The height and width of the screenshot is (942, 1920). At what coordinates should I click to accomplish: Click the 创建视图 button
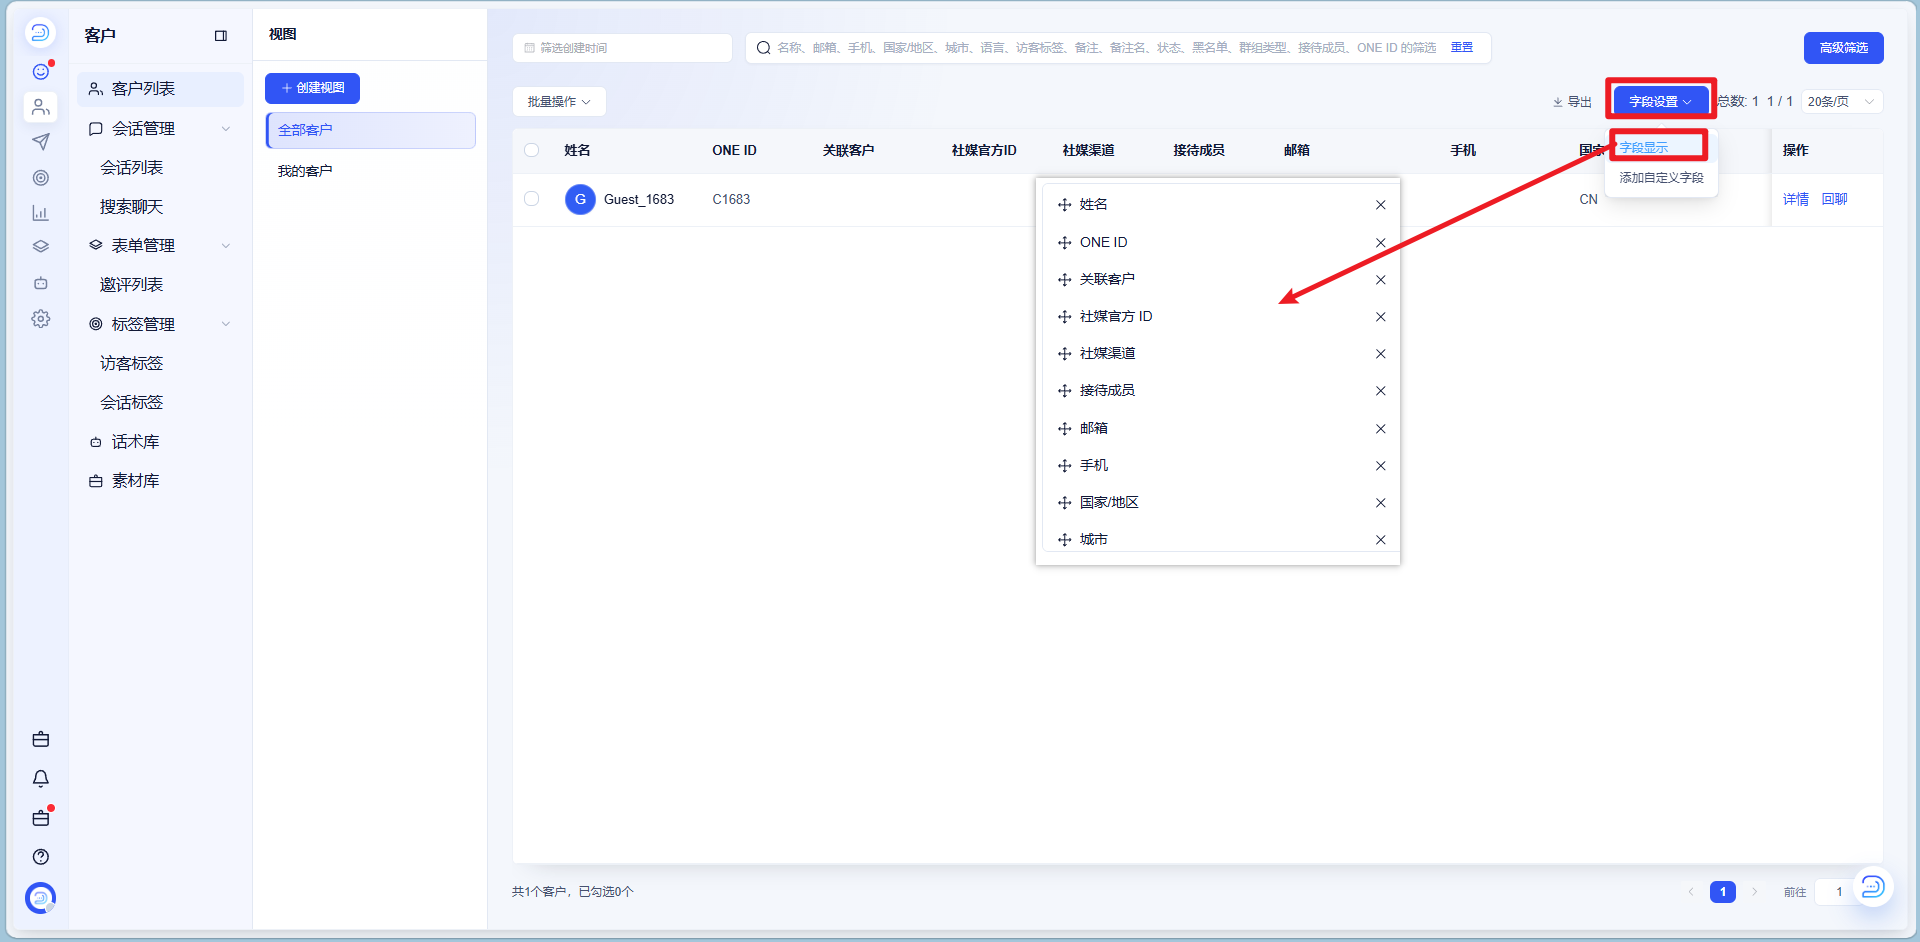pyautogui.click(x=312, y=88)
